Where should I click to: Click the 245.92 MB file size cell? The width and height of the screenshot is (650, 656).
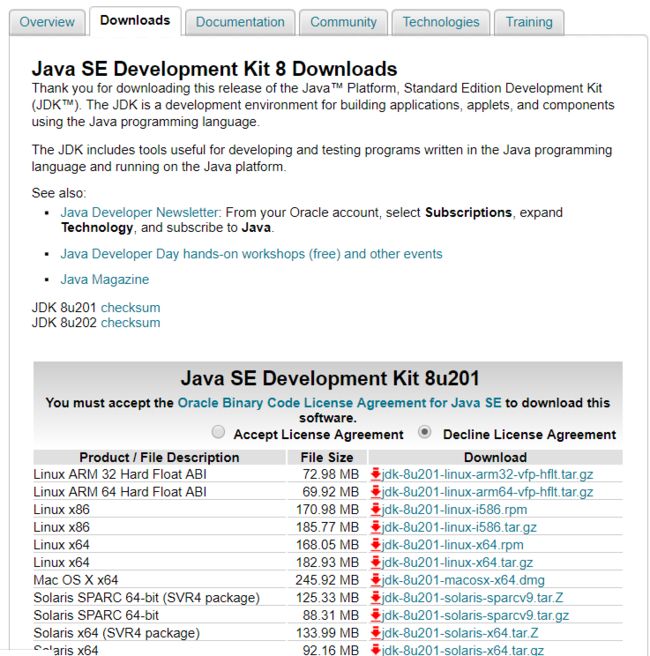coord(327,580)
